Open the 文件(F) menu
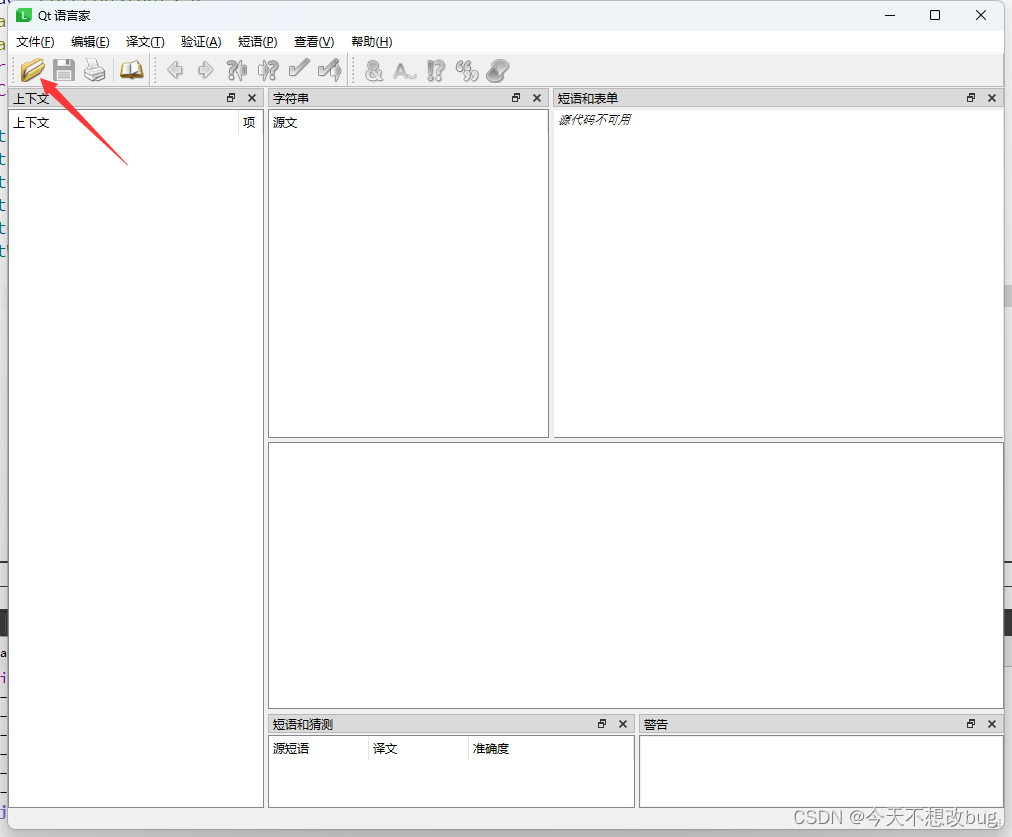This screenshot has width=1012, height=837. pos(35,42)
